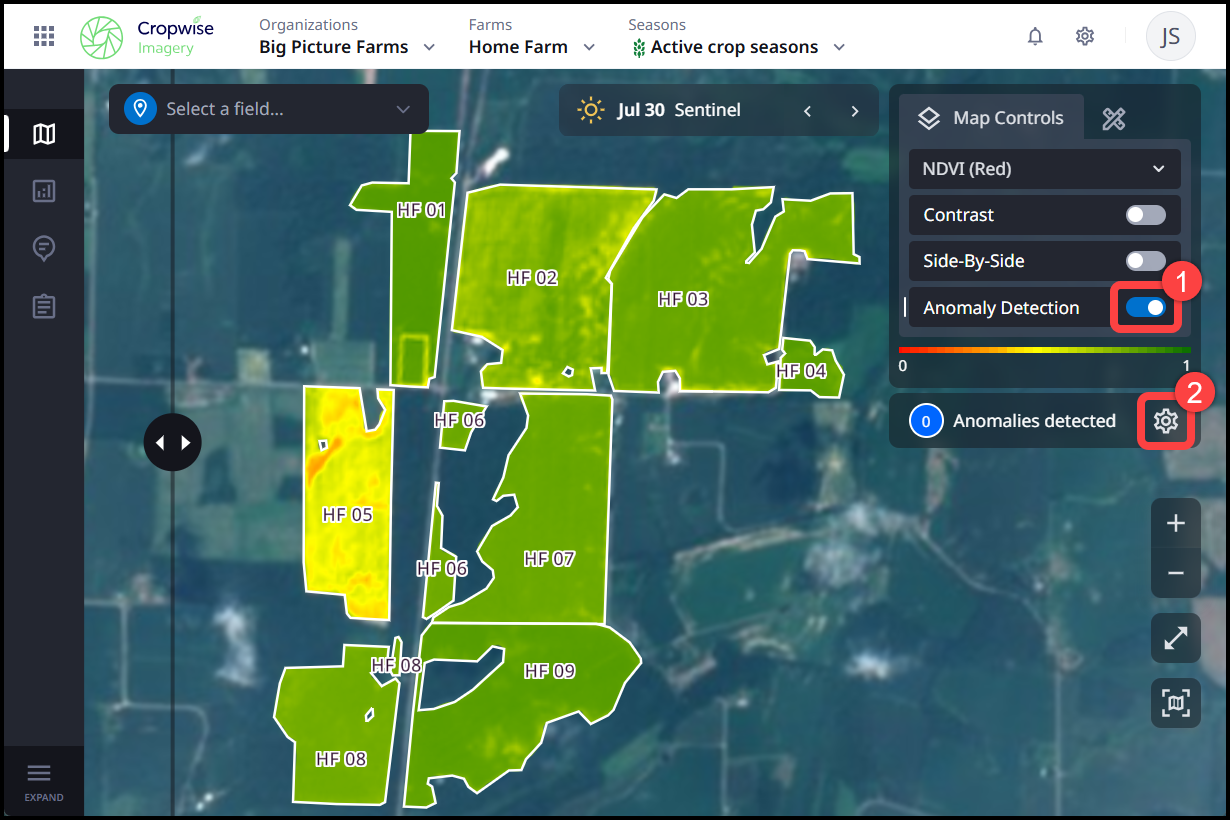
Task: Select the map view sidebar icon
Action: (44, 134)
